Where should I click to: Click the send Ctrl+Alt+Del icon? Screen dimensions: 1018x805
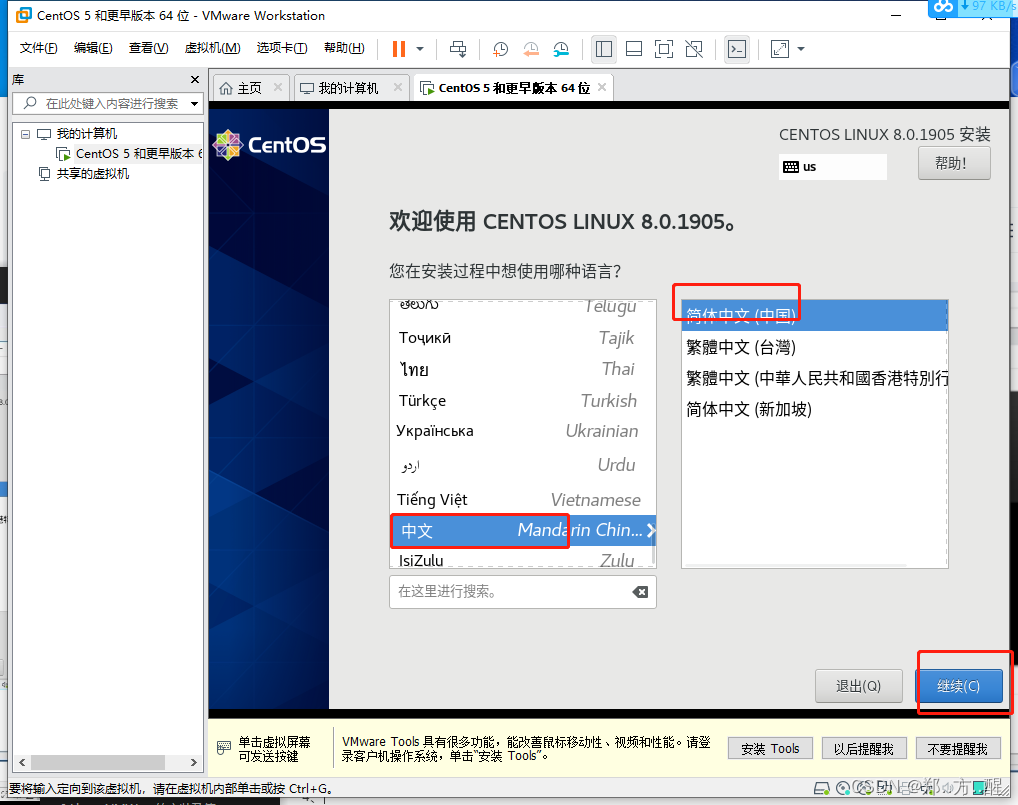458,49
